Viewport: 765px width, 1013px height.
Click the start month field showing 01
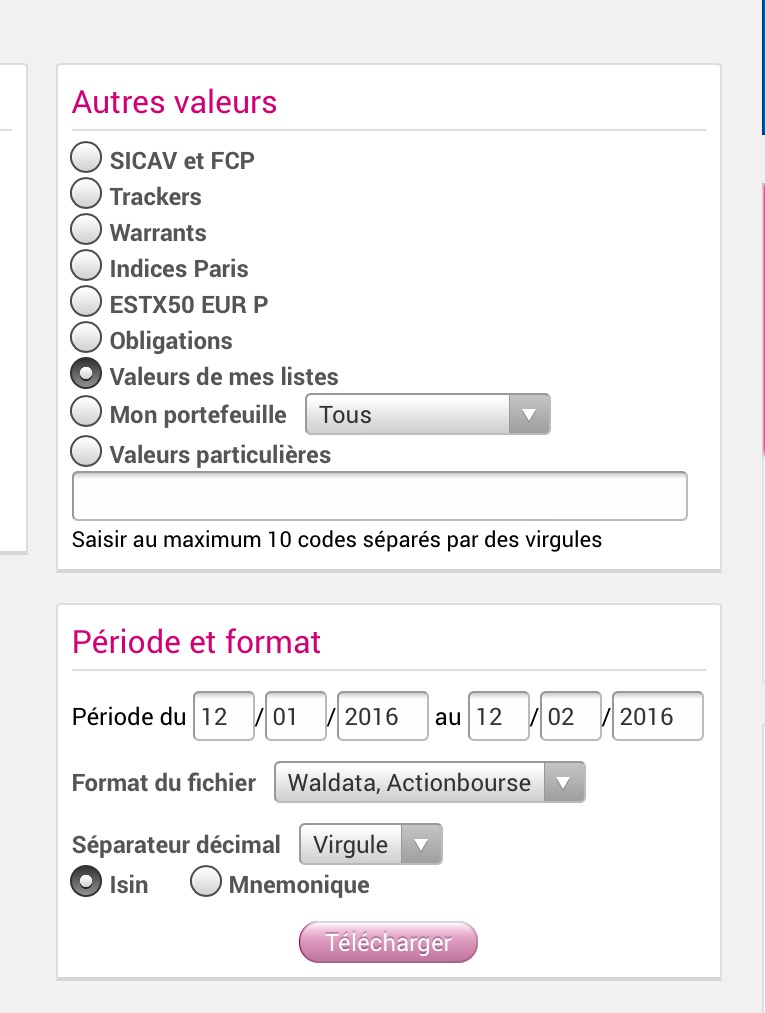pyautogui.click(x=296, y=716)
